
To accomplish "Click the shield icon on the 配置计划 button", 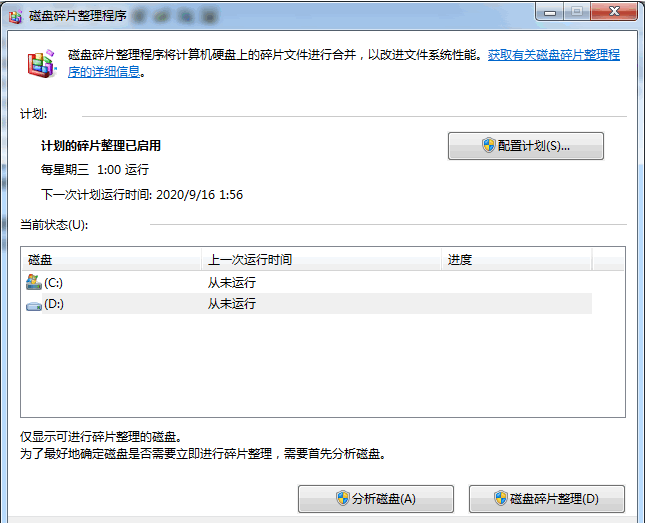I will (x=489, y=146).
